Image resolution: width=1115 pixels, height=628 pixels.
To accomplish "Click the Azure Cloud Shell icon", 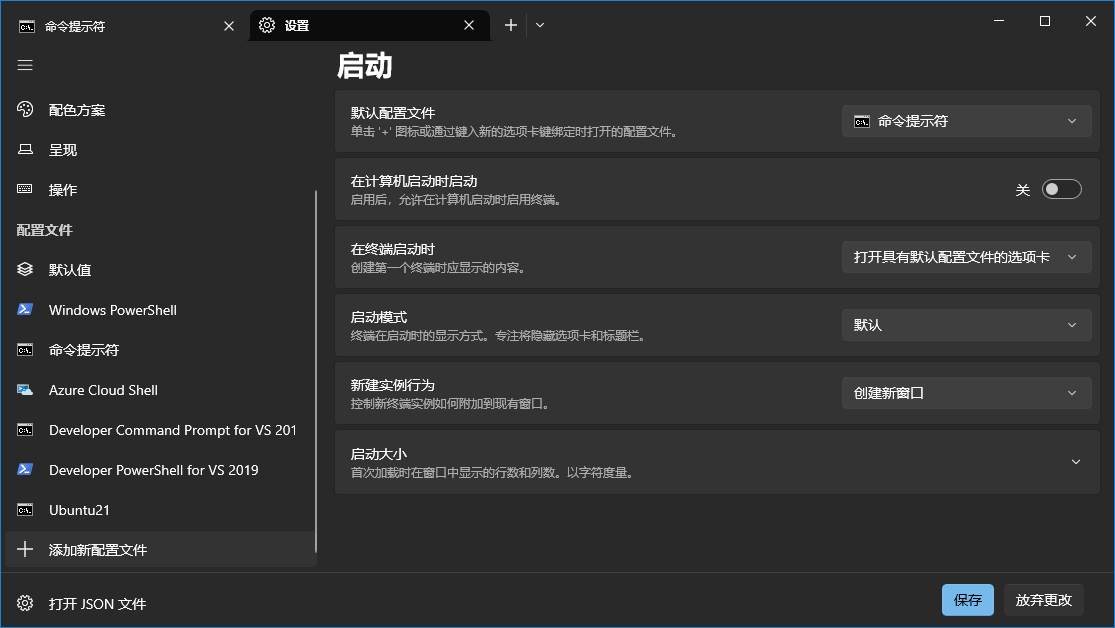I will point(25,390).
